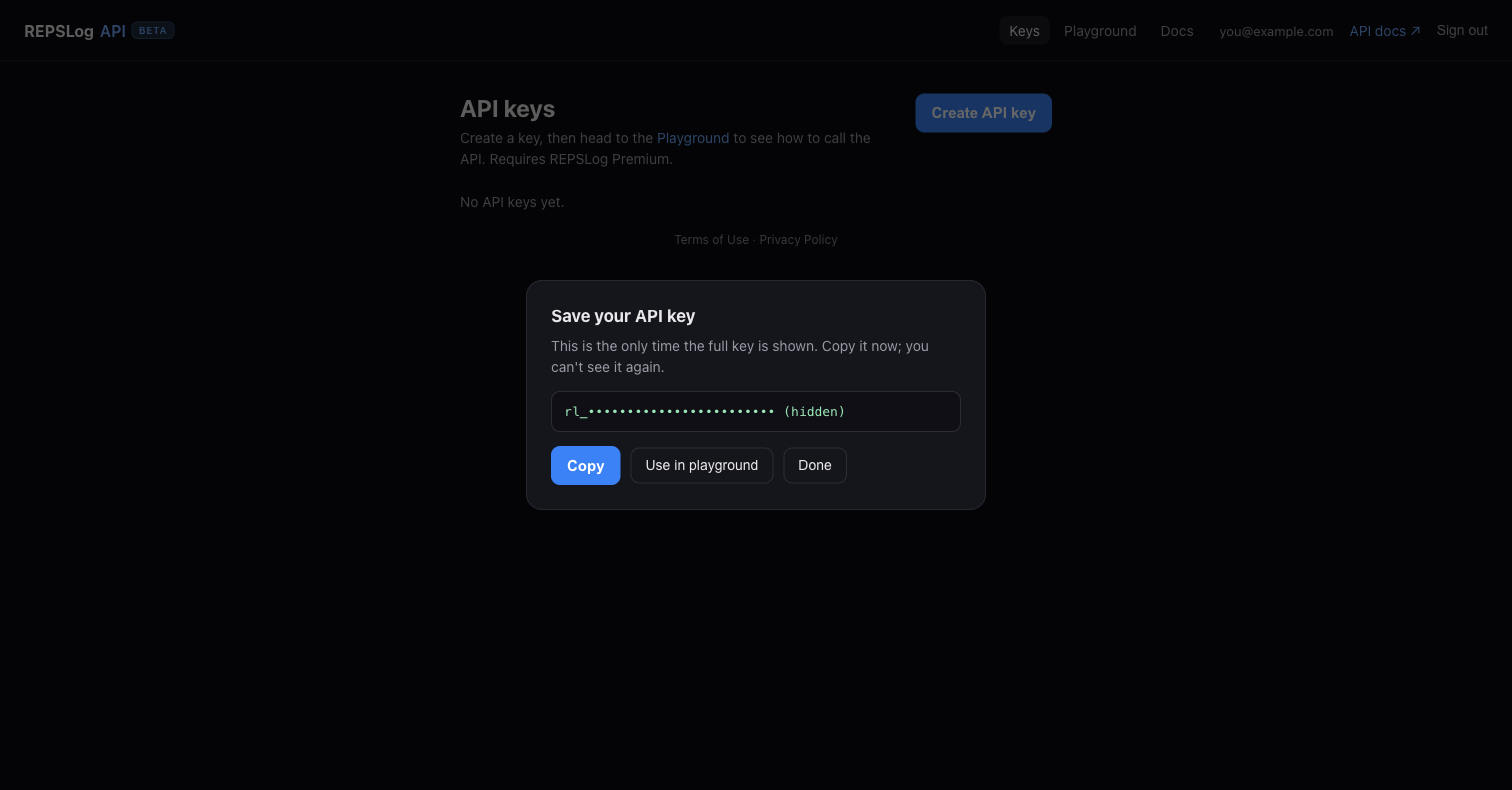1512x790 pixels.
Task: Sign out of the account
Action: click(x=1462, y=30)
